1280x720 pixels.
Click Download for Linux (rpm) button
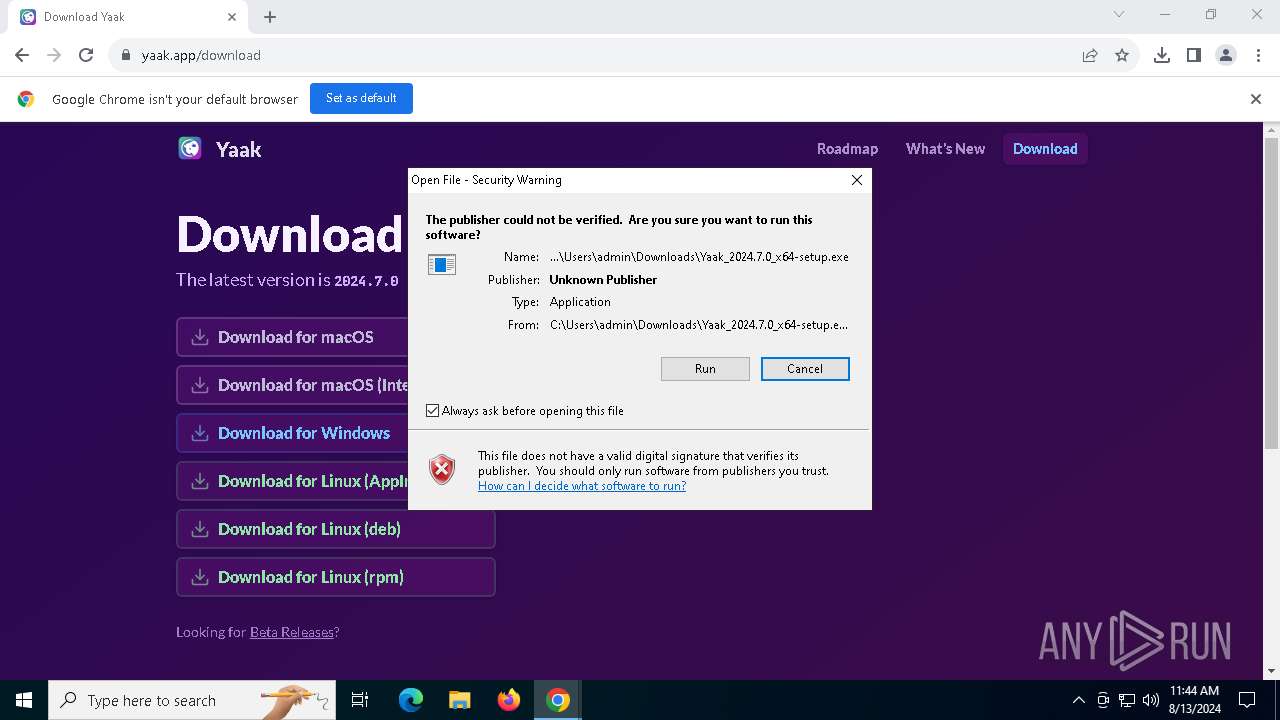[336, 577]
